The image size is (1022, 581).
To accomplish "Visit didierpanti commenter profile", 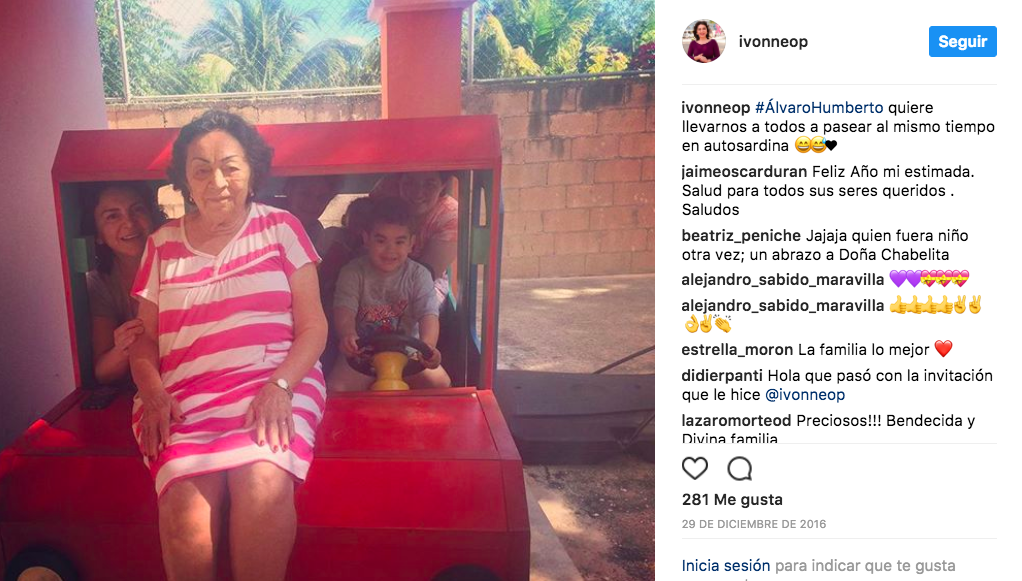I will (x=722, y=376).
